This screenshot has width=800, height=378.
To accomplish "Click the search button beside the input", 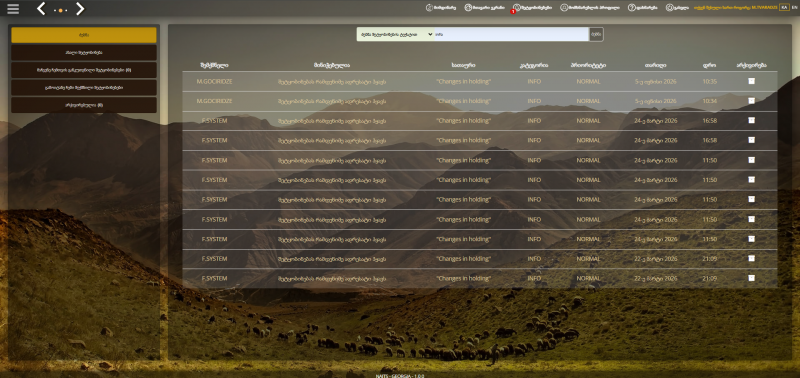I will [596, 34].
